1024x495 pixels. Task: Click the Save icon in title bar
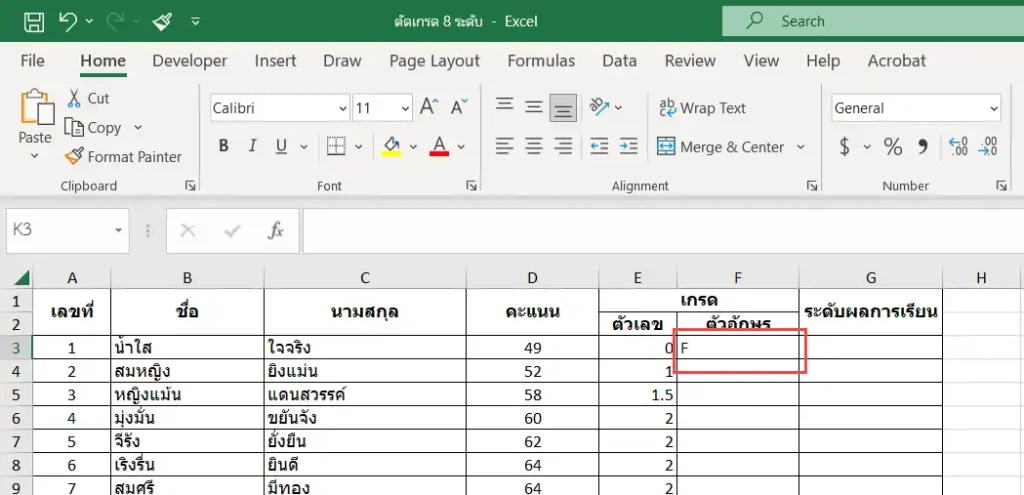[34, 22]
